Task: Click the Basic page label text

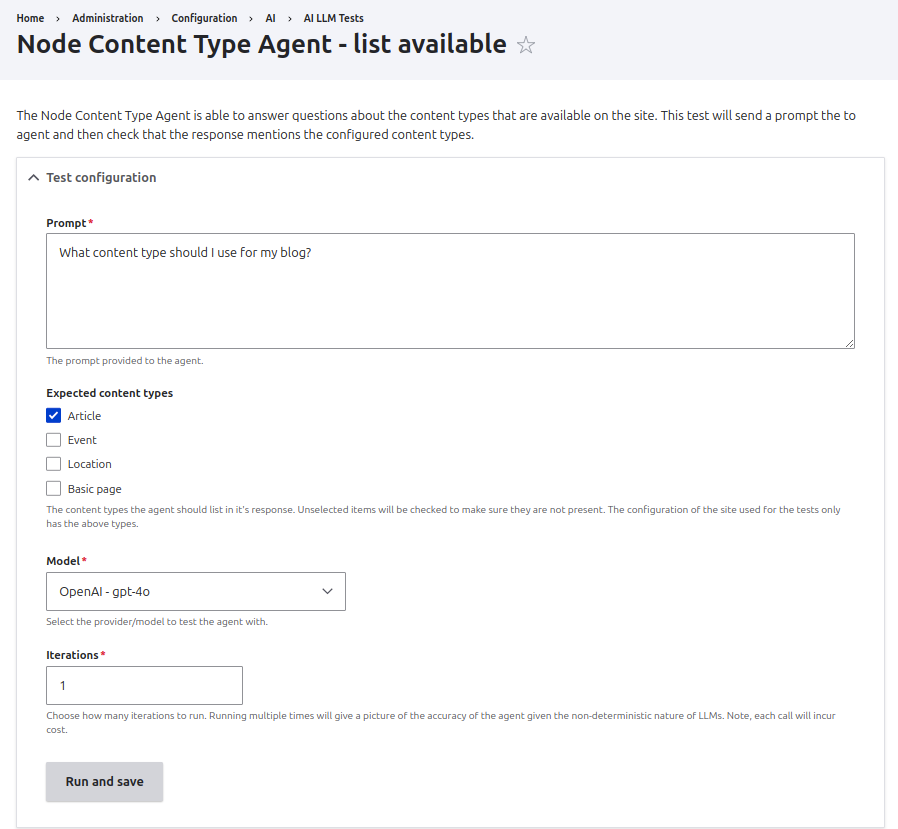Action: 95,489
